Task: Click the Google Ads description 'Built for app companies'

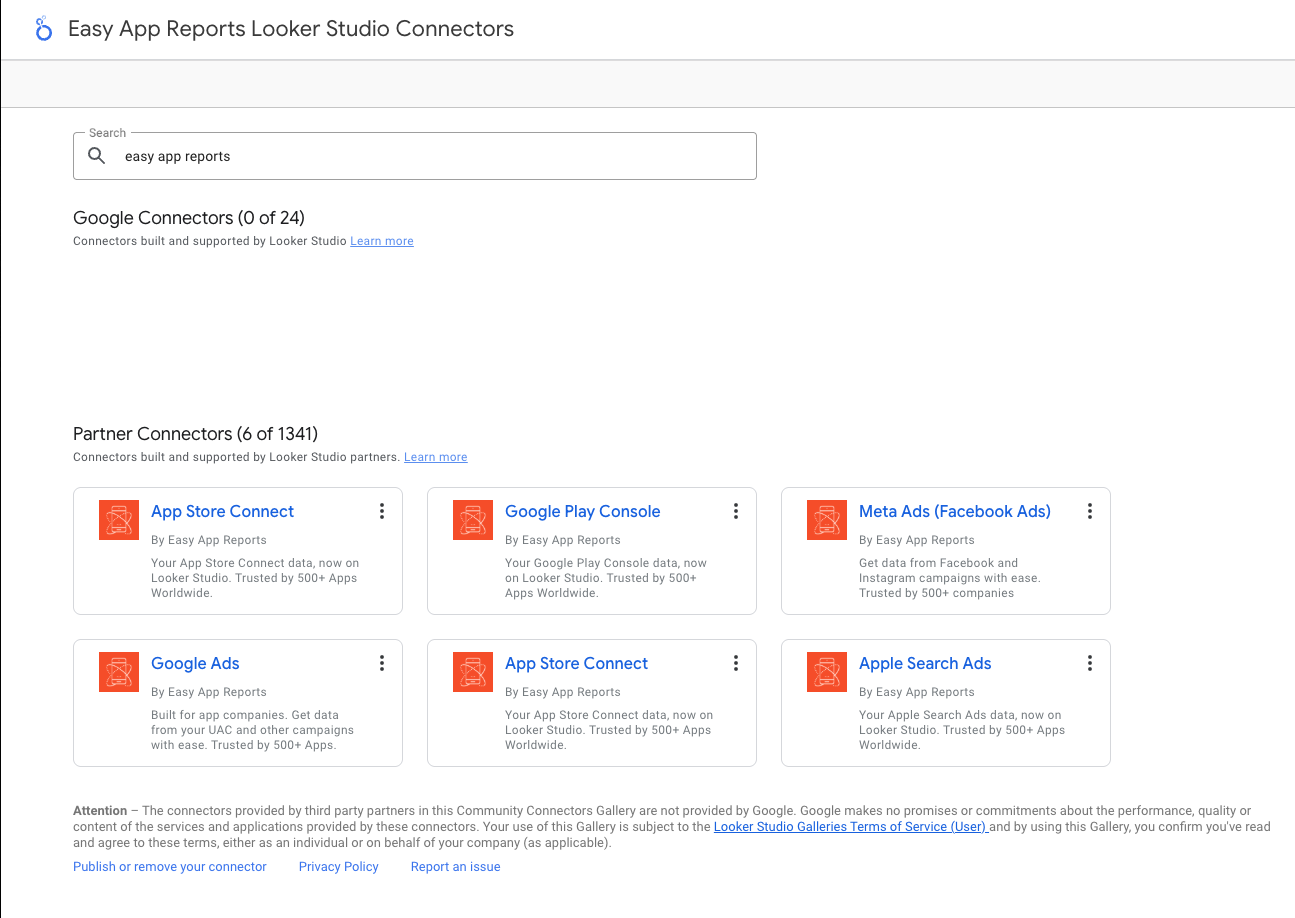Action: click(252, 730)
